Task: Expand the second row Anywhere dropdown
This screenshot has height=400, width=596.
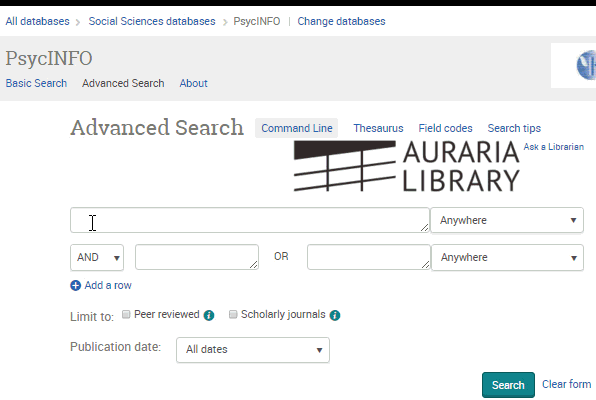Action: pyautogui.click(x=507, y=257)
